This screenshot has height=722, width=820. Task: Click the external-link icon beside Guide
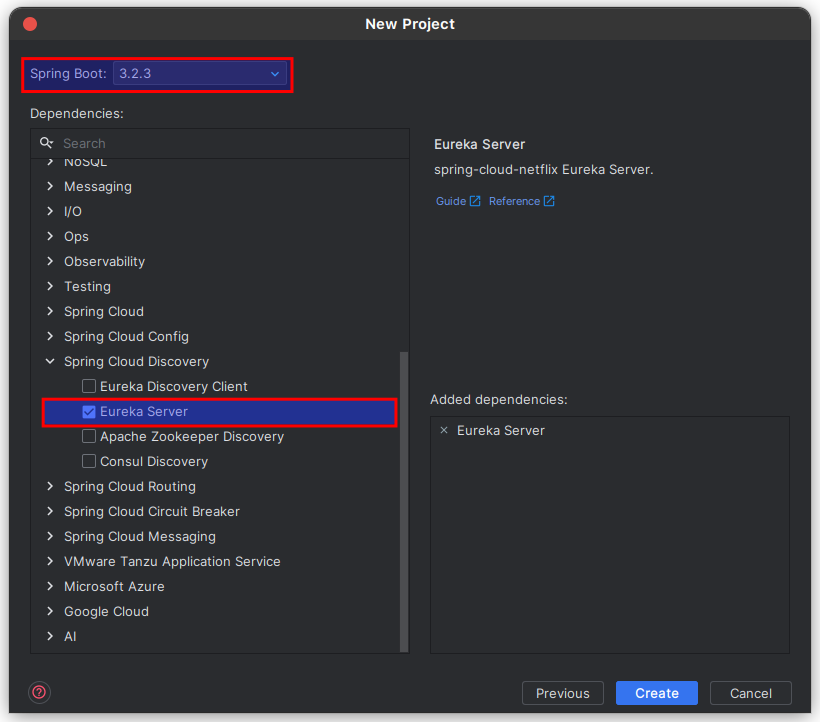pyautogui.click(x=477, y=201)
